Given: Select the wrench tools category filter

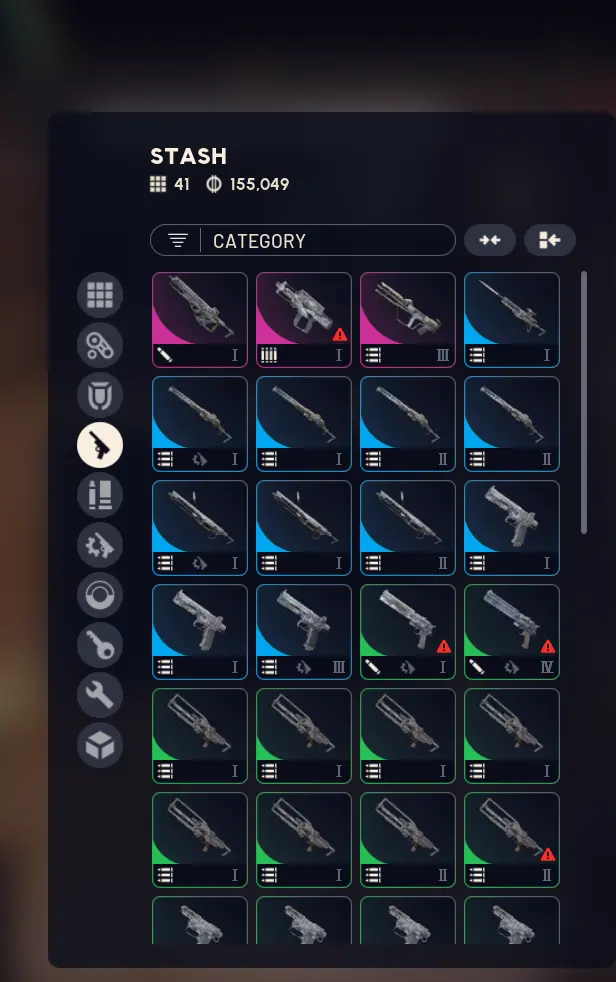Looking at the screenshot, I should (100, 695).
